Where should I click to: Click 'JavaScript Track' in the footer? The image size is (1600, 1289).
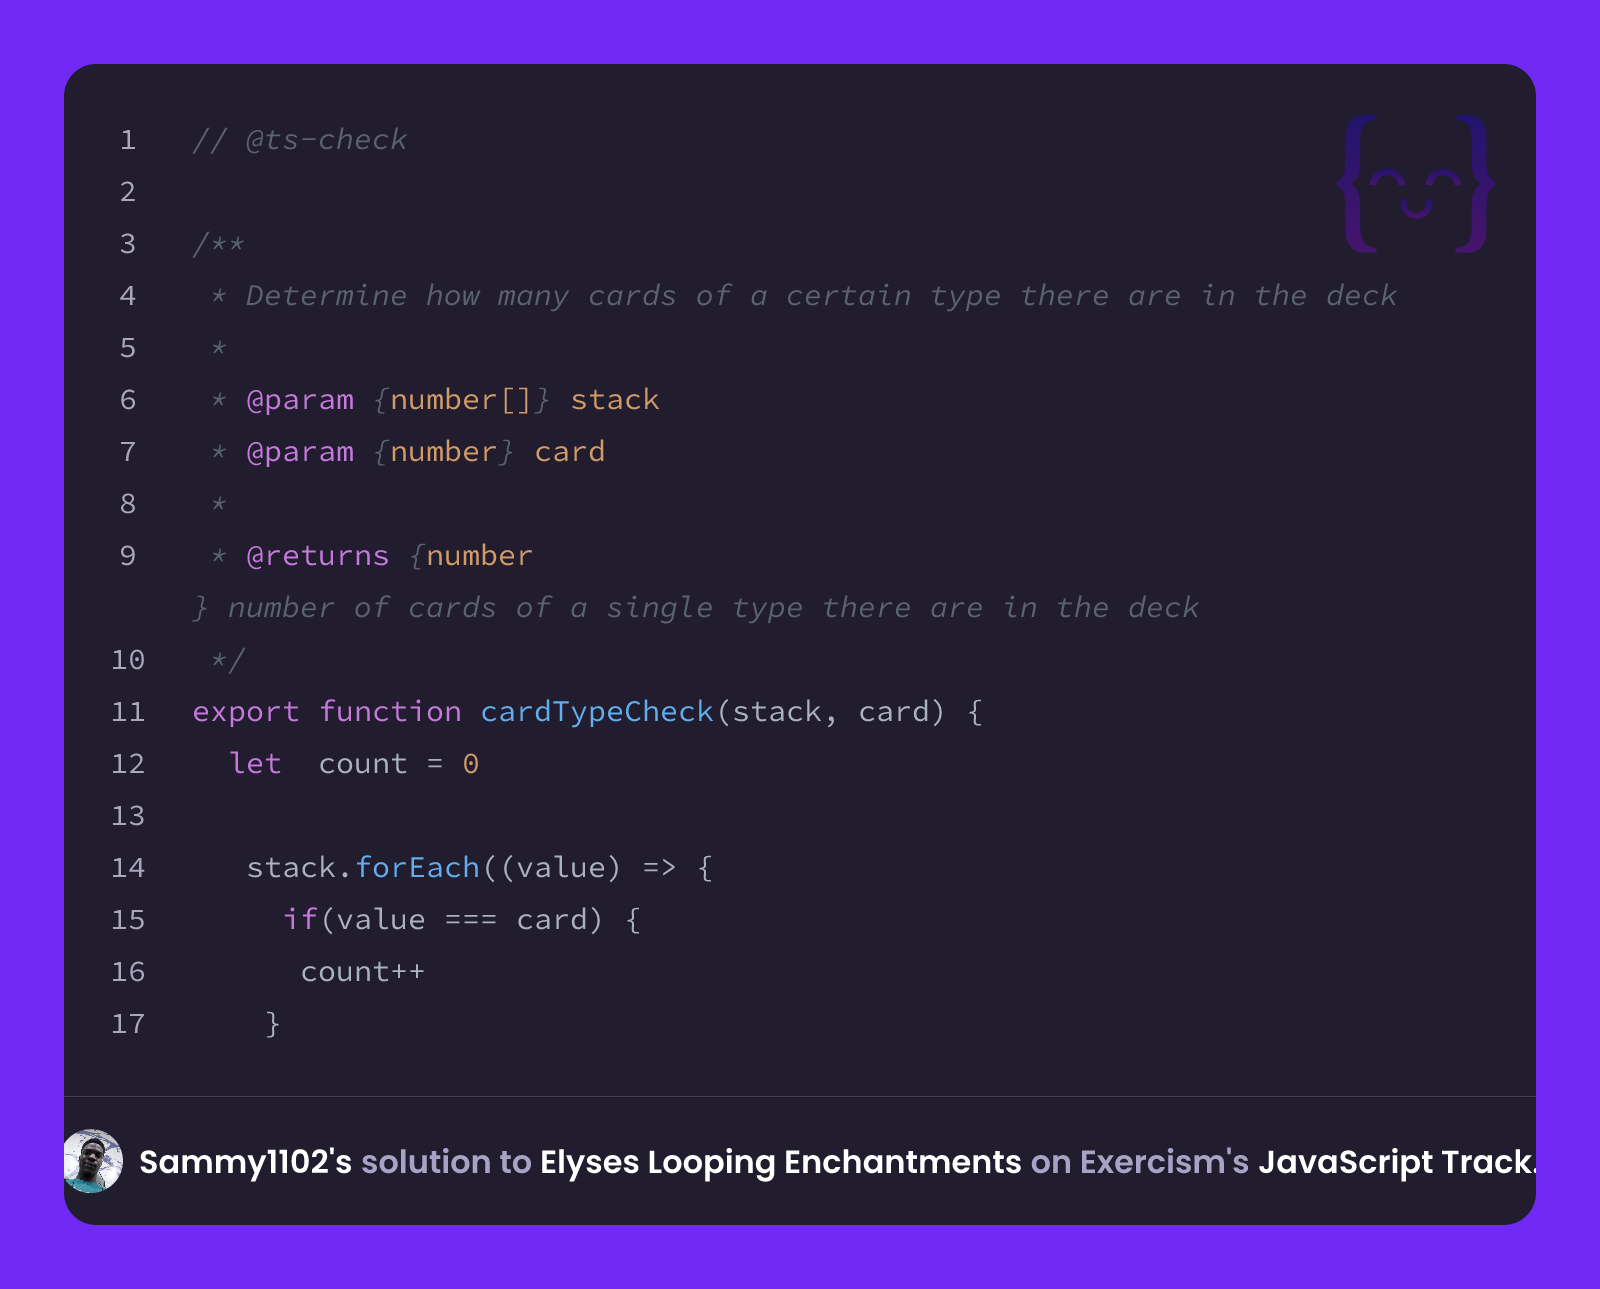click(1395, 1162)
